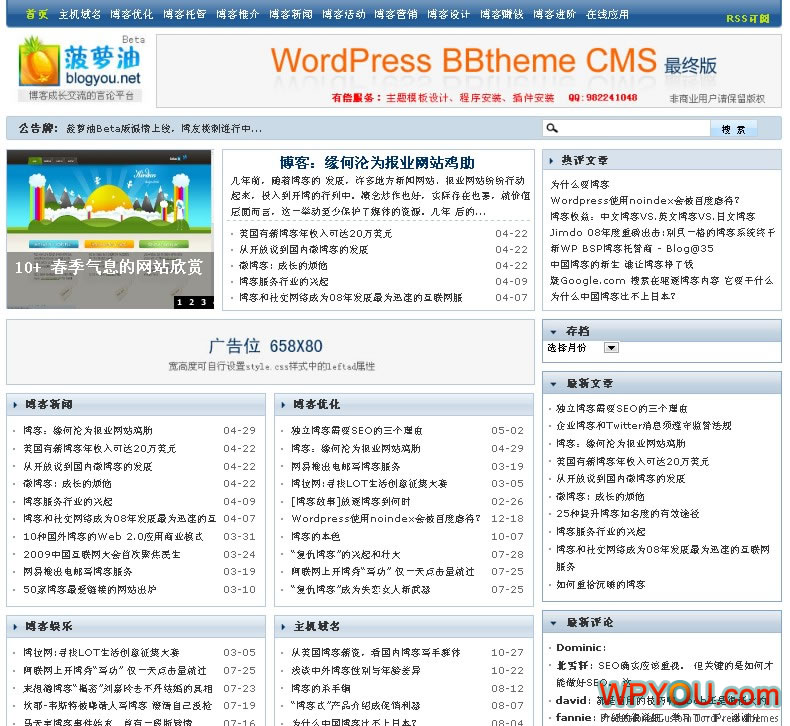Screen dimensions: 790x726
Task: Open 博客赚钱 in the top navigation
Action: [502, 14]
